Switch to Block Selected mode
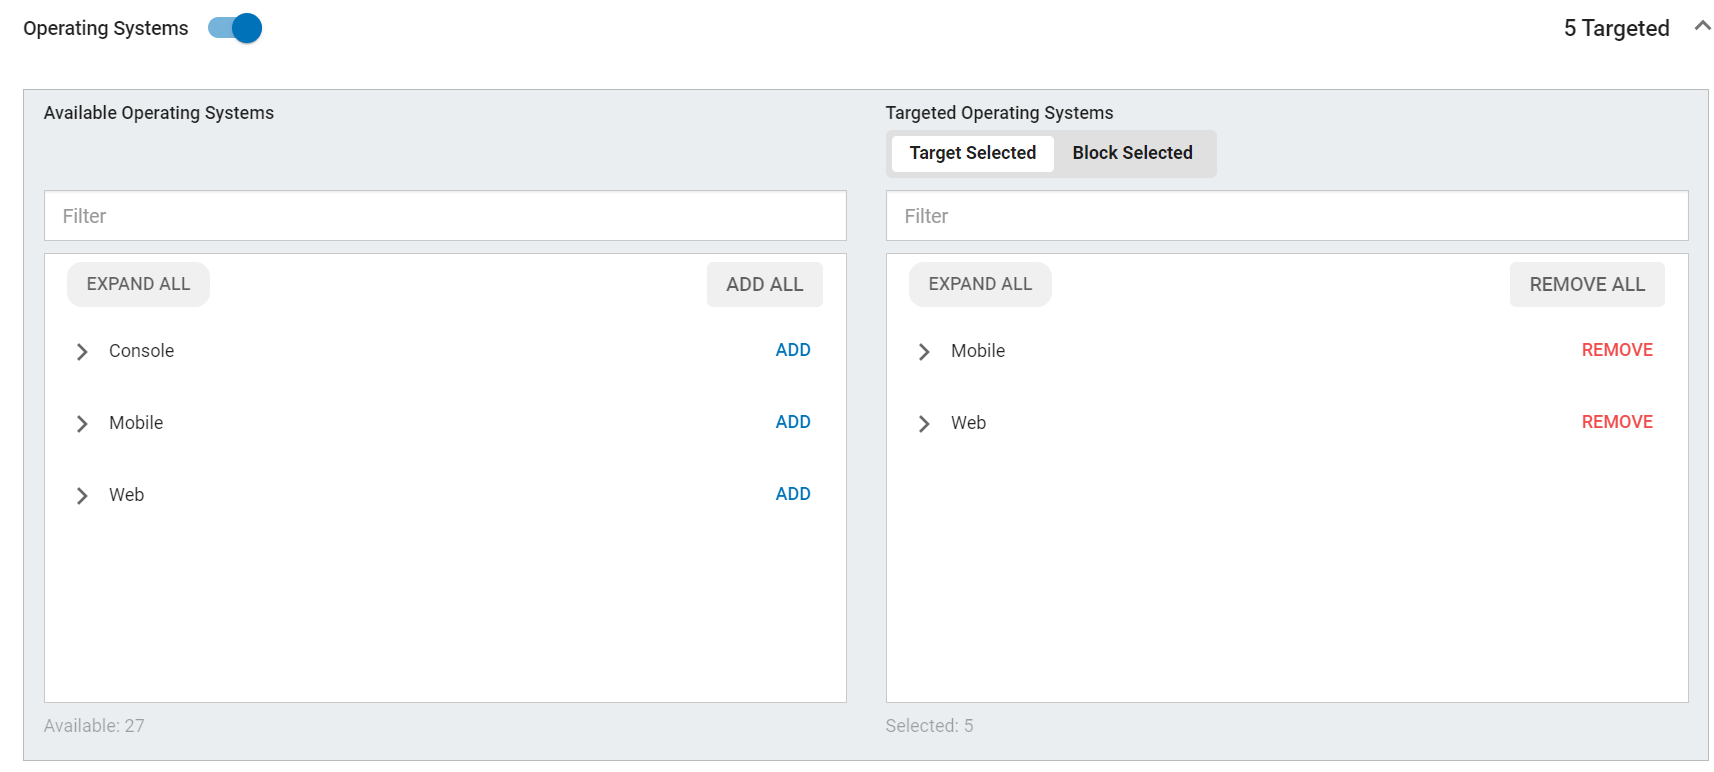The width and height of the screenshot is (1714, 772). [1132, 153]
